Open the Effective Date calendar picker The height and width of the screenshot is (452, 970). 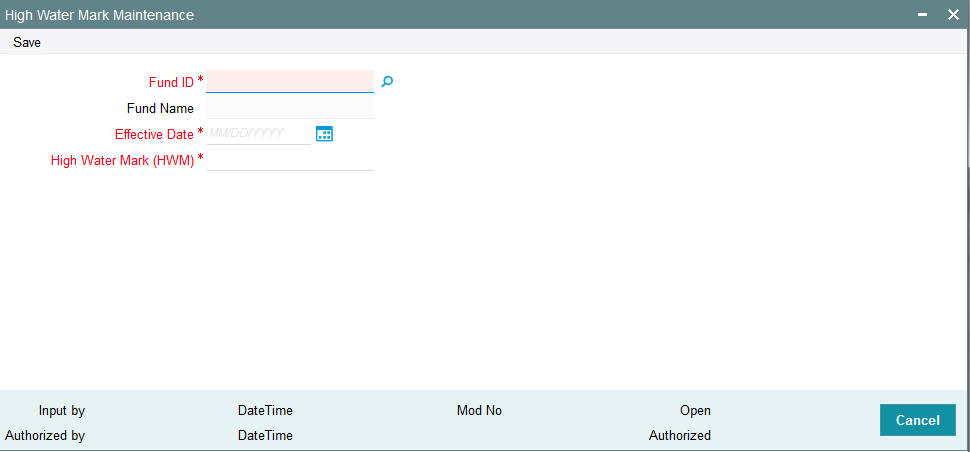(324, 134)
